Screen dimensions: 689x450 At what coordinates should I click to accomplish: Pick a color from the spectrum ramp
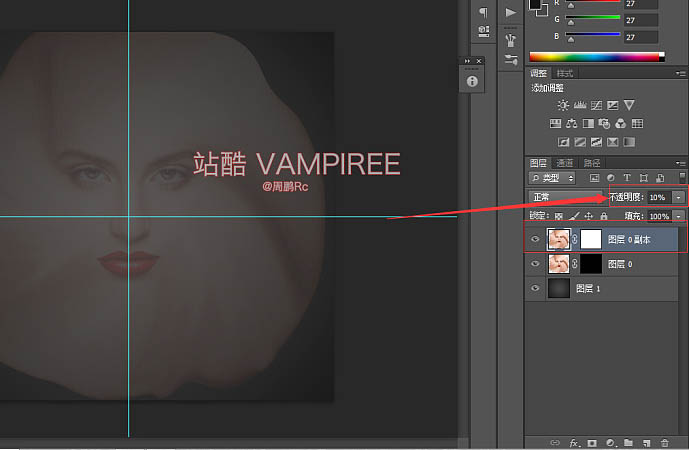click(597, 57)
